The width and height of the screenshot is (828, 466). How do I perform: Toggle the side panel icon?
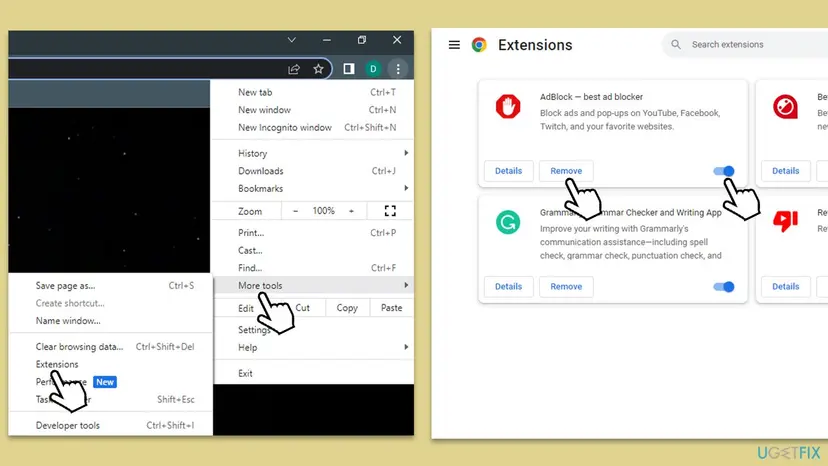point(349,69)
